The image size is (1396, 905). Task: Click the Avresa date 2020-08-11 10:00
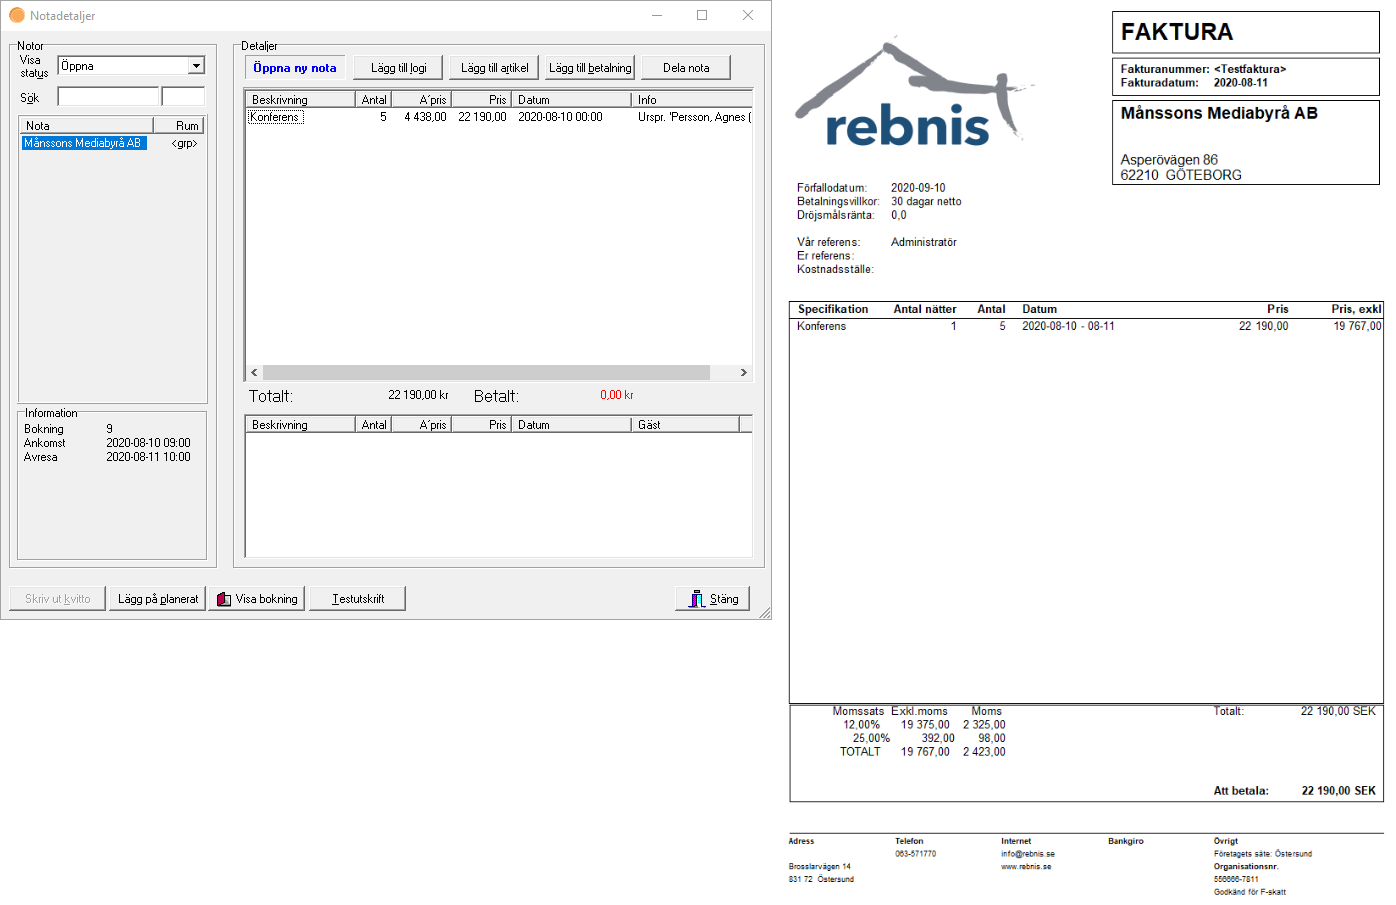tap(148, 457)
